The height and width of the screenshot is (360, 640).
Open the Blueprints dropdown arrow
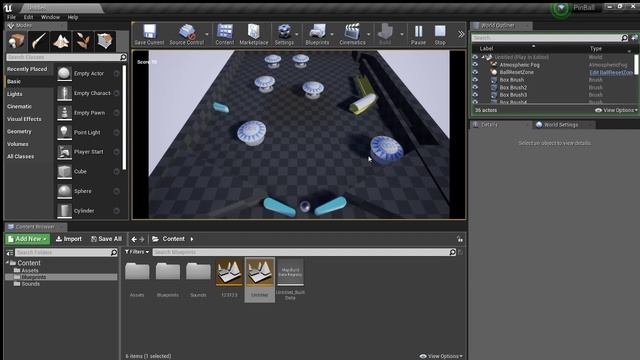pyautogui.click(x=332, y=34)
